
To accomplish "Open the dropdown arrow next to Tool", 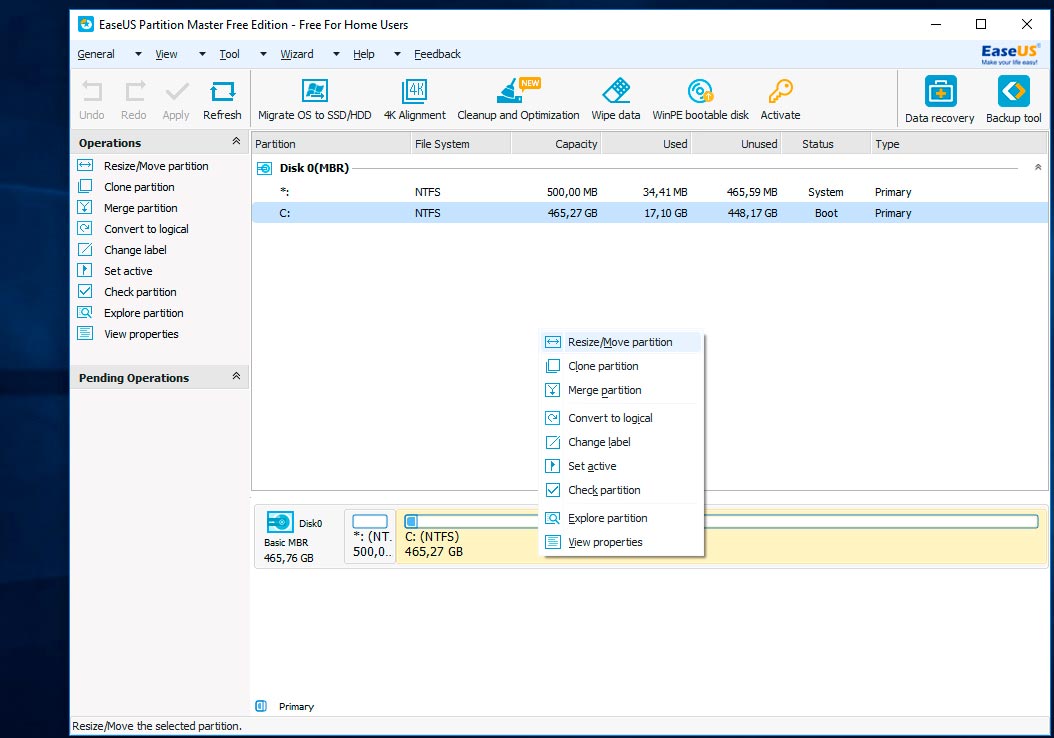I will (264, 54).
